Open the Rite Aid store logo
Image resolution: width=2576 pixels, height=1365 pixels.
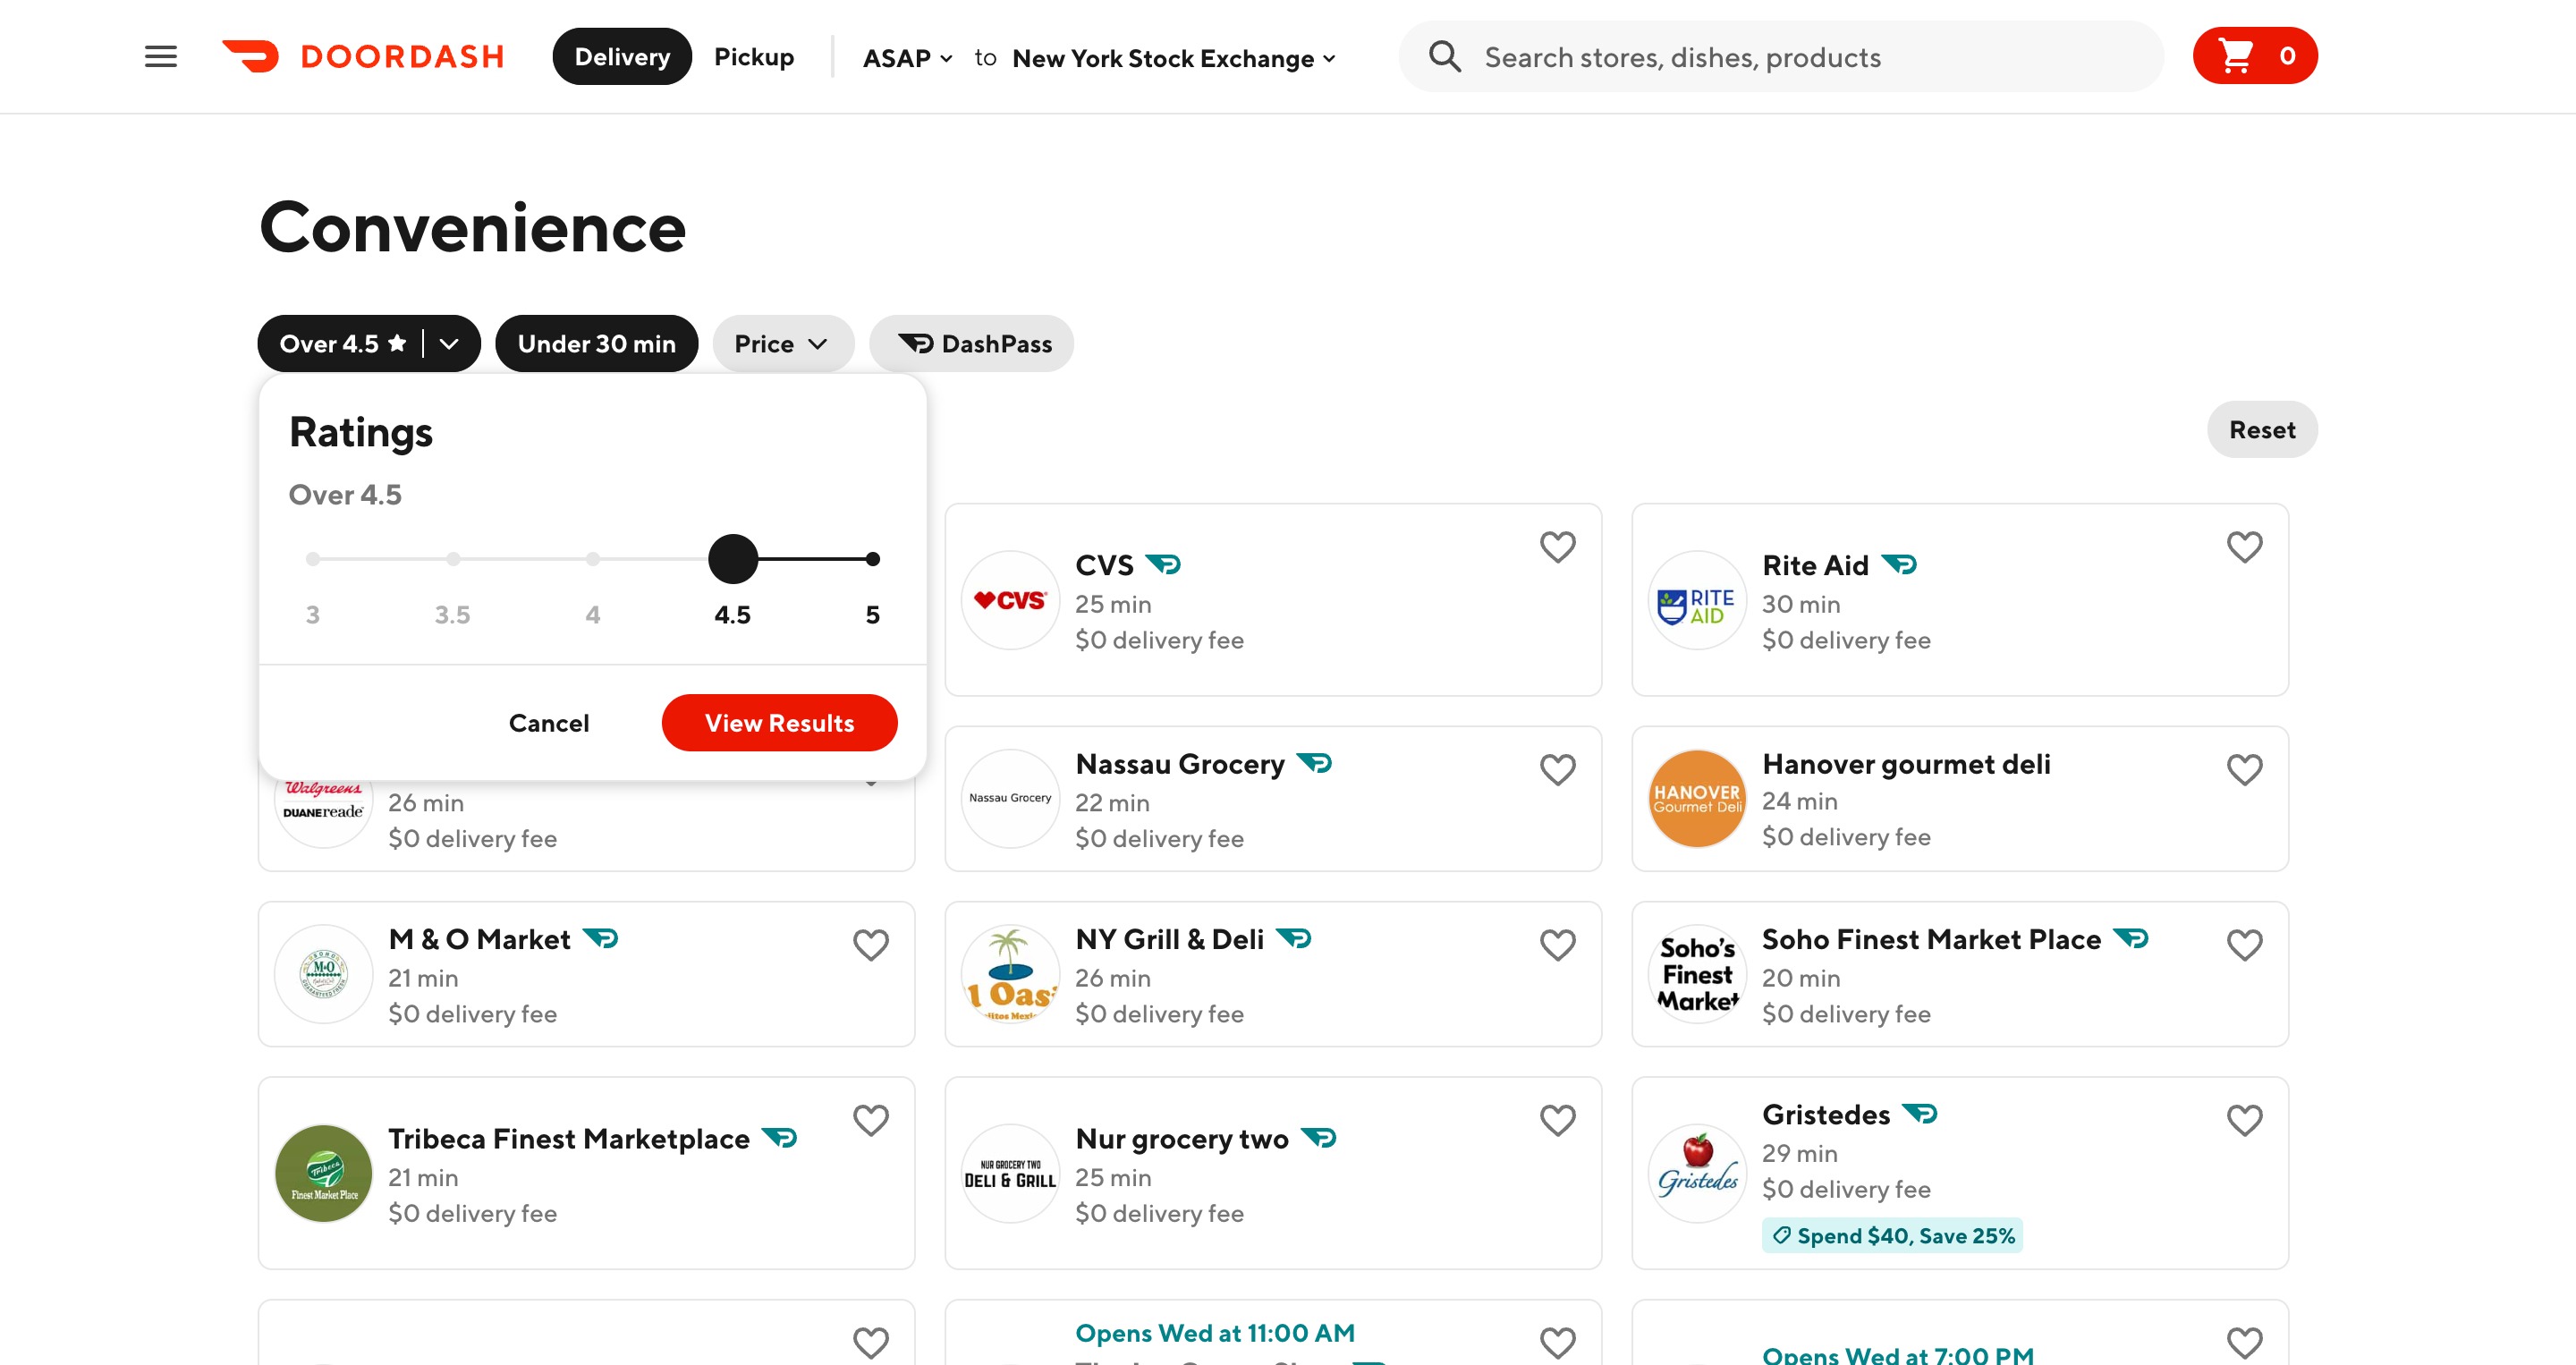1697,600
